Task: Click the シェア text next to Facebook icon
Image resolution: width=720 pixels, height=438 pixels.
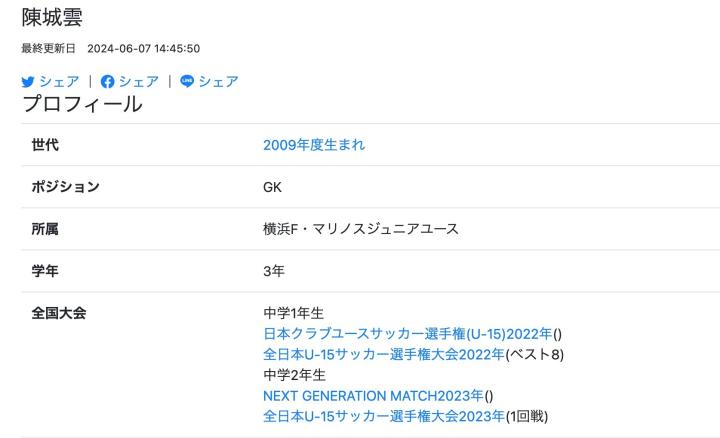Action: click(x=141, y=81)
